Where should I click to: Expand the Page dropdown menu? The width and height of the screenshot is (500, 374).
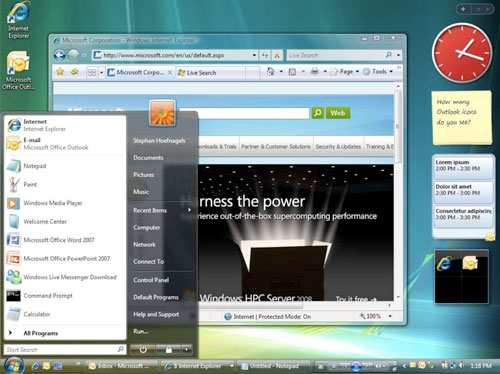click(x=345, y=71)
